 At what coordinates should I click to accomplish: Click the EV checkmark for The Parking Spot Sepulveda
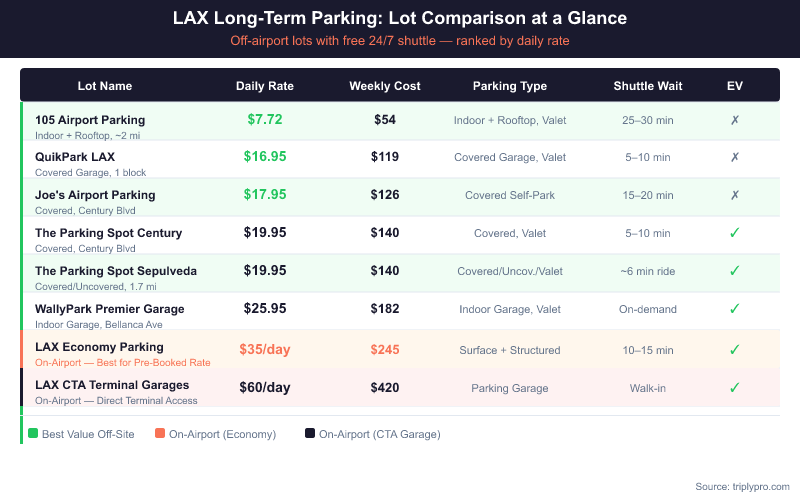[x=734, y=271]
